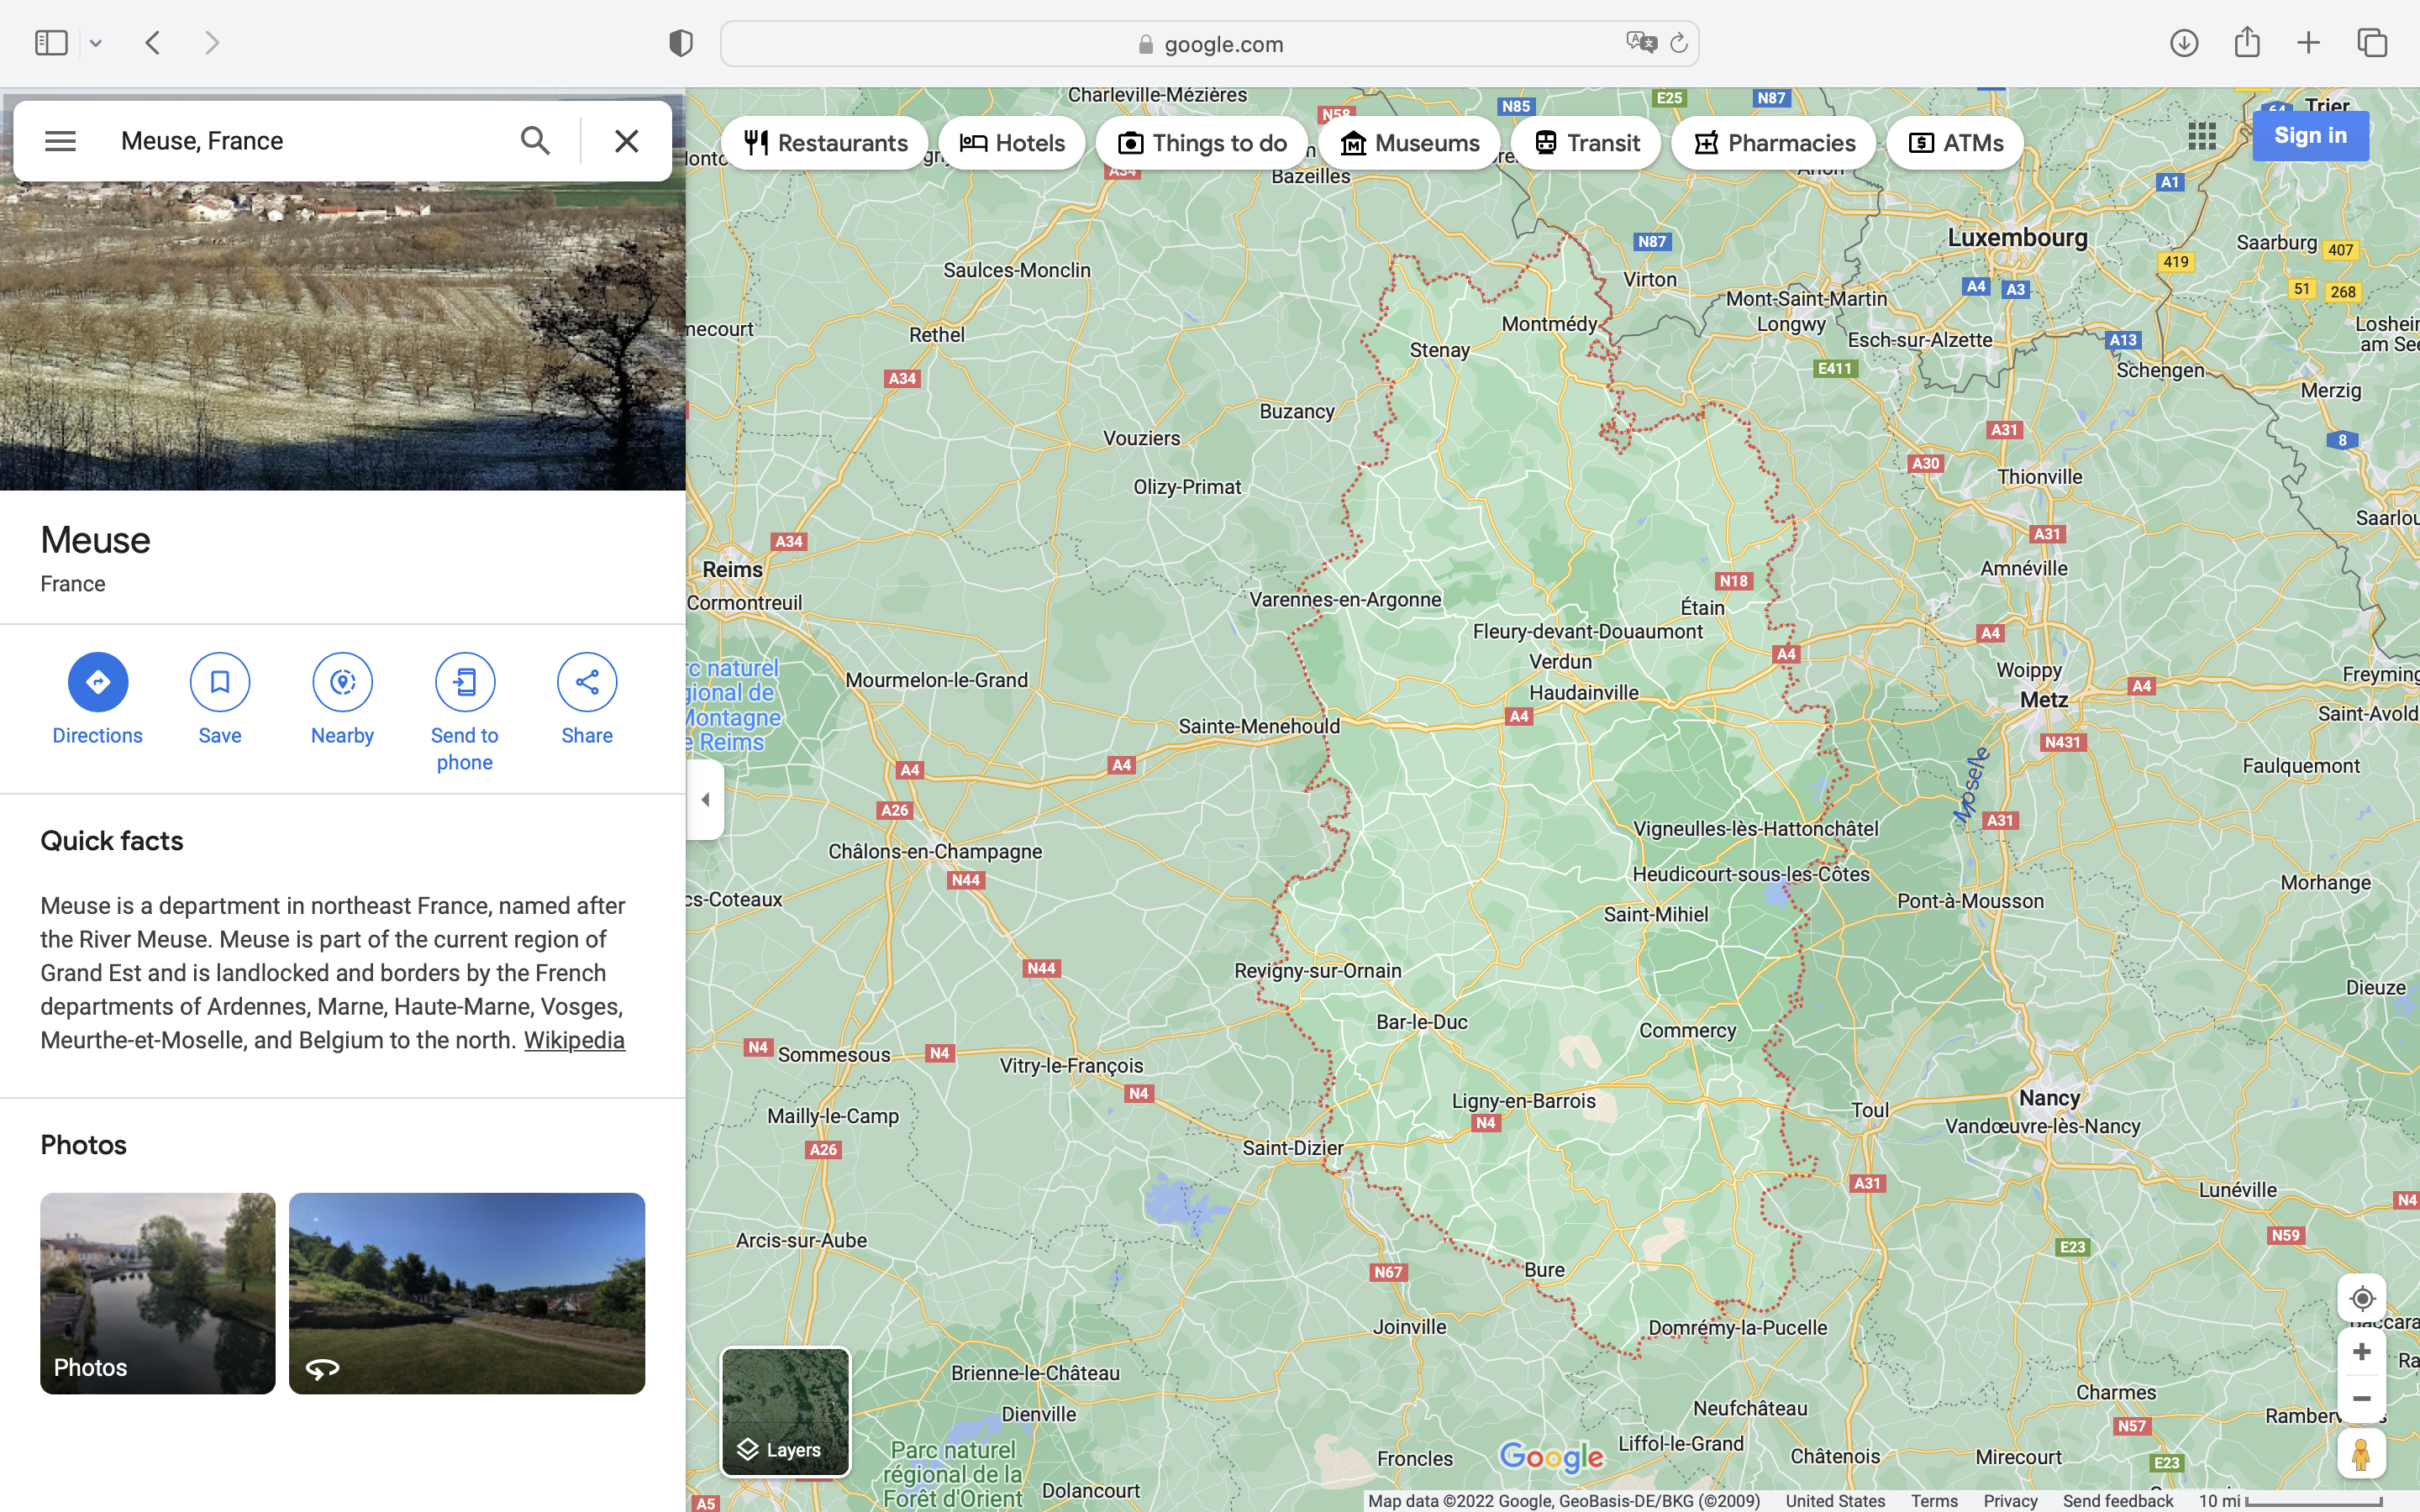Screen dimensions: 2420x1512
Task: Toggle the Layers satellite view
Action: tap(785, 1411)
